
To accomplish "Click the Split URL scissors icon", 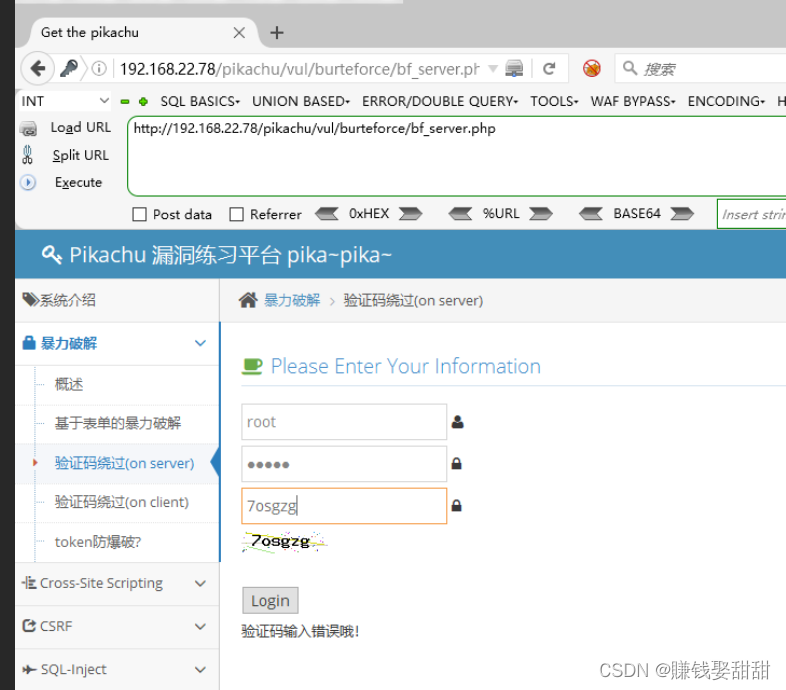I will pos(28,155).
